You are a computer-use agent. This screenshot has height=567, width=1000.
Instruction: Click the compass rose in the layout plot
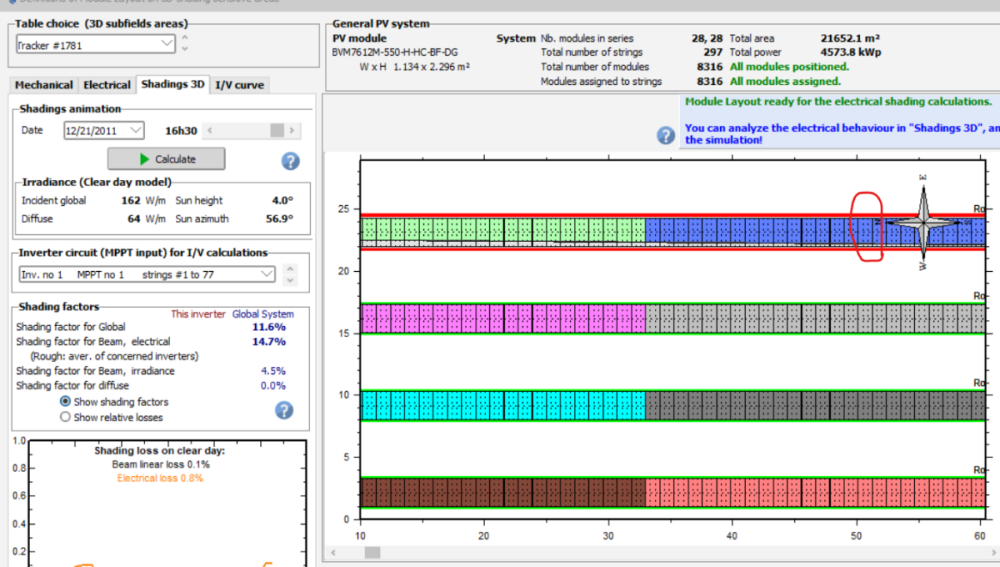point(923,222)
